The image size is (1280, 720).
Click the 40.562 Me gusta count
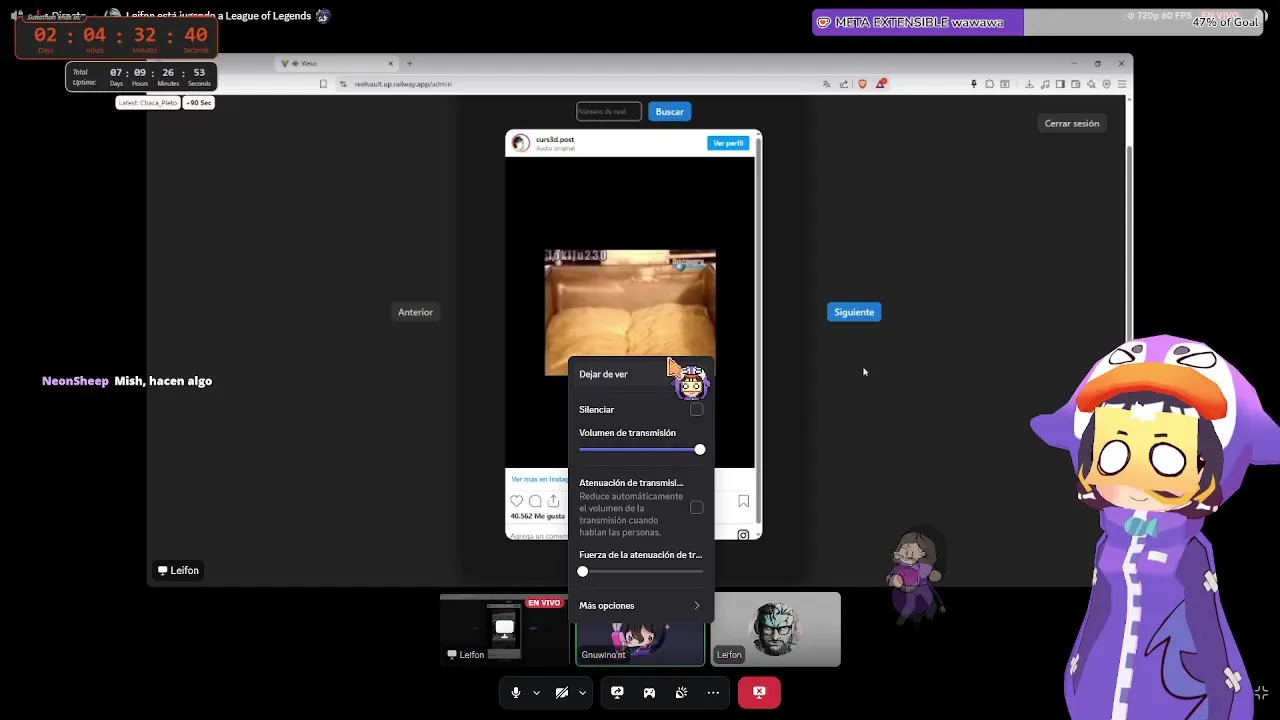(x=537, y=516)
